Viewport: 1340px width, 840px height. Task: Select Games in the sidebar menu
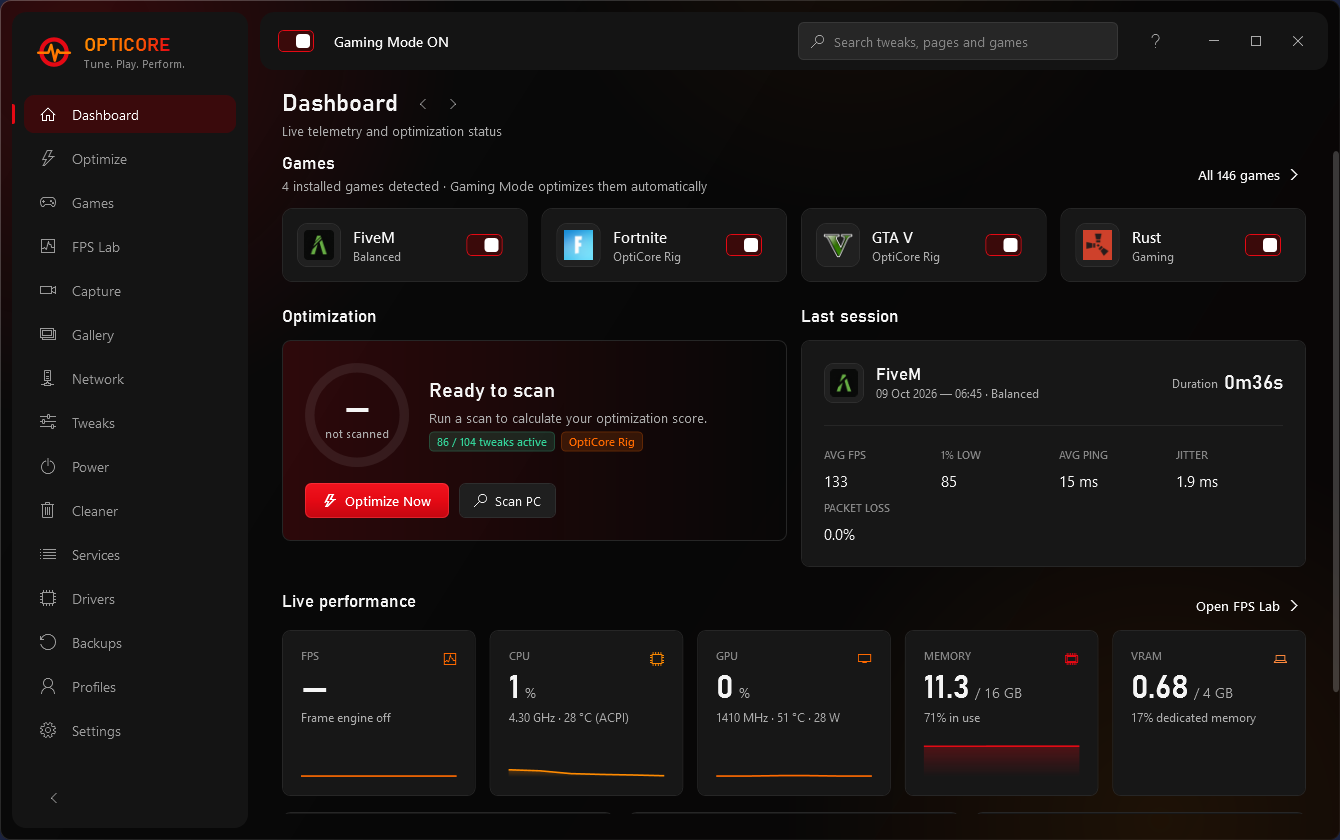[x=130, y=203]
